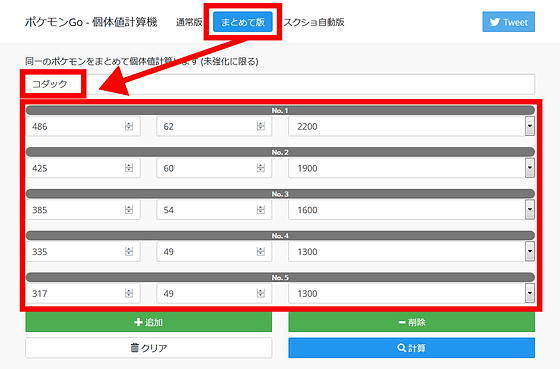Click the No. 3 row header bar
560x369 pixels.
tap(280, 194)
